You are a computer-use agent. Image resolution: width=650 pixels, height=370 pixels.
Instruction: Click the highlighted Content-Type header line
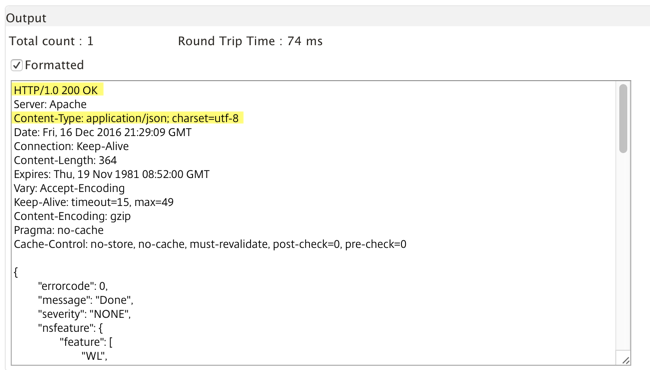126,118
